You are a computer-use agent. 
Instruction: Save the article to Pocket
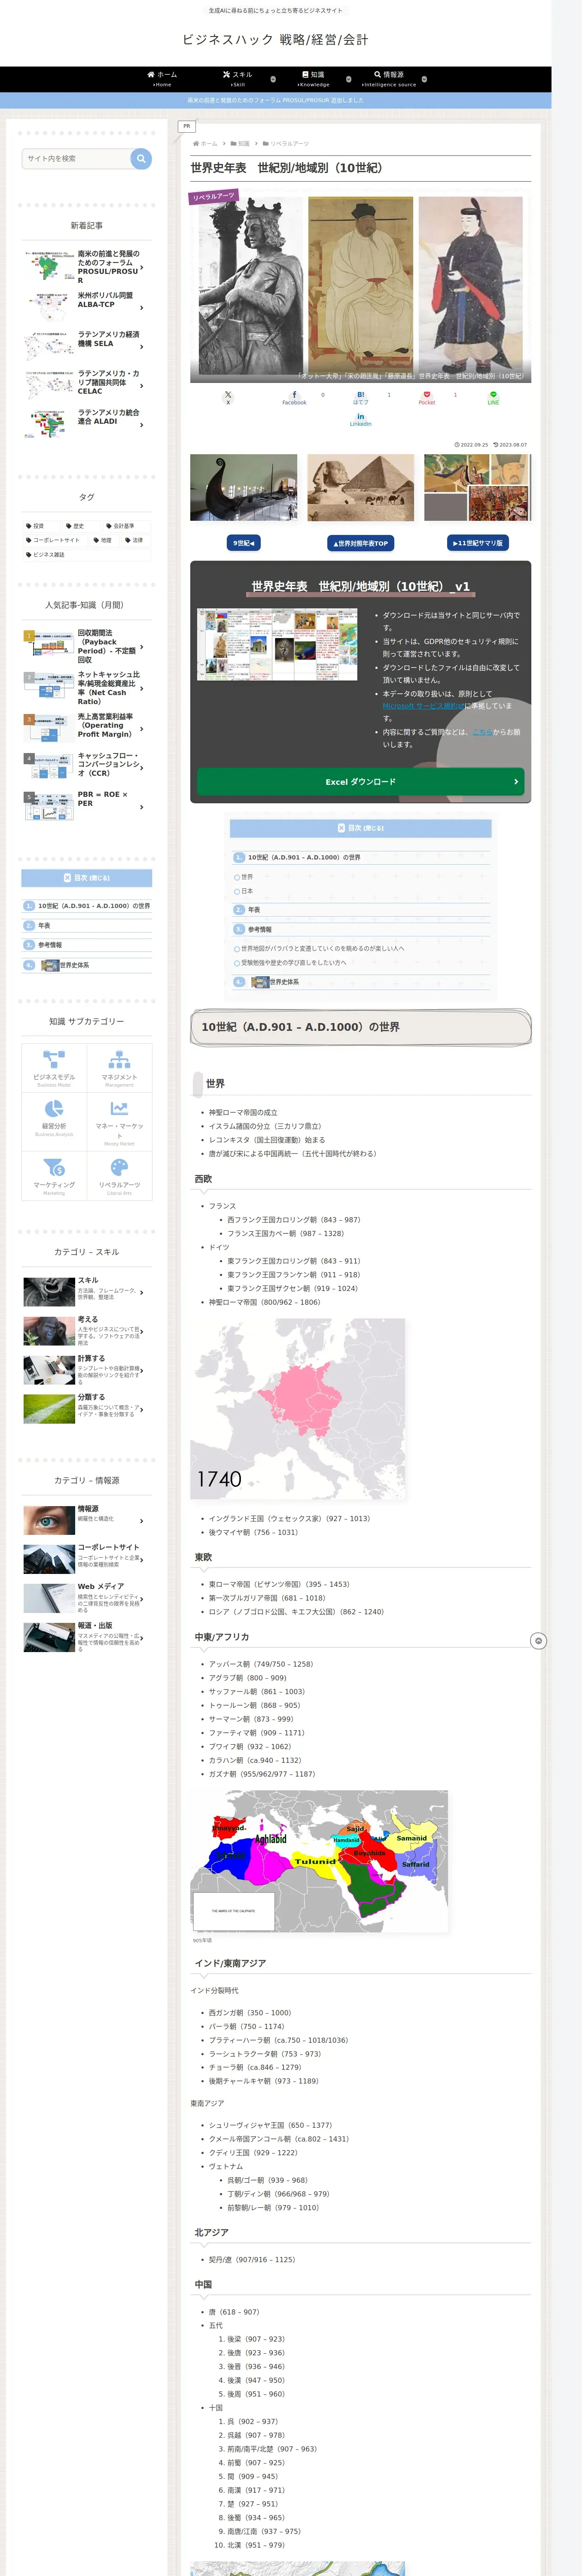click(427, 397)
